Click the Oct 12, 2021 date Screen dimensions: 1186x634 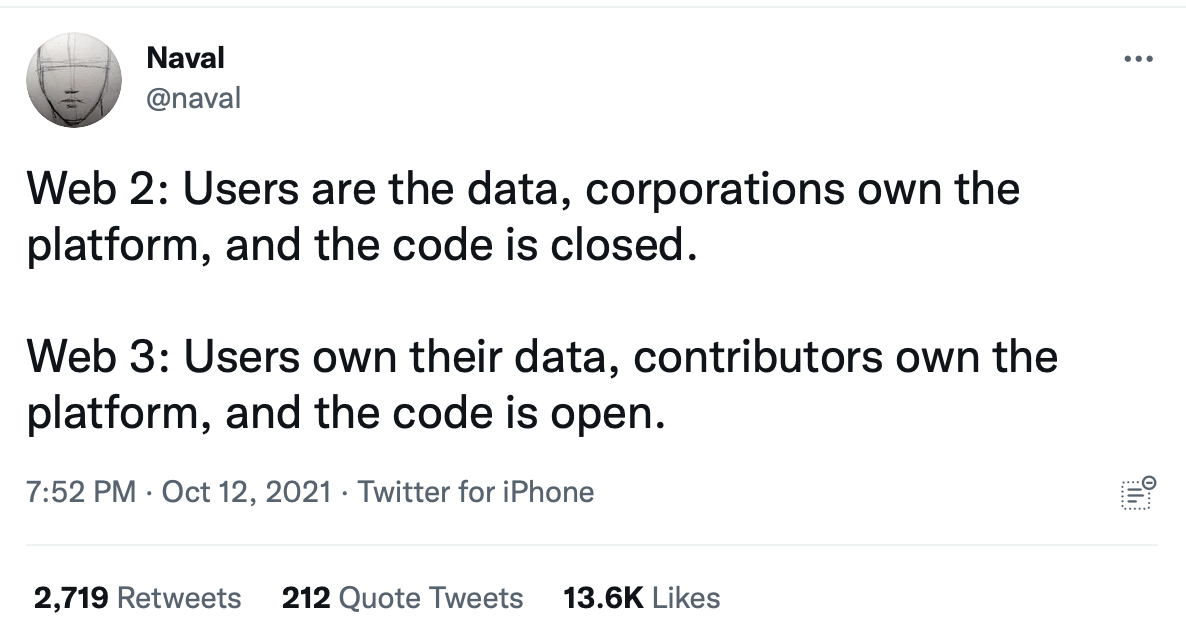pyautogui.click(x=247, y=492)
